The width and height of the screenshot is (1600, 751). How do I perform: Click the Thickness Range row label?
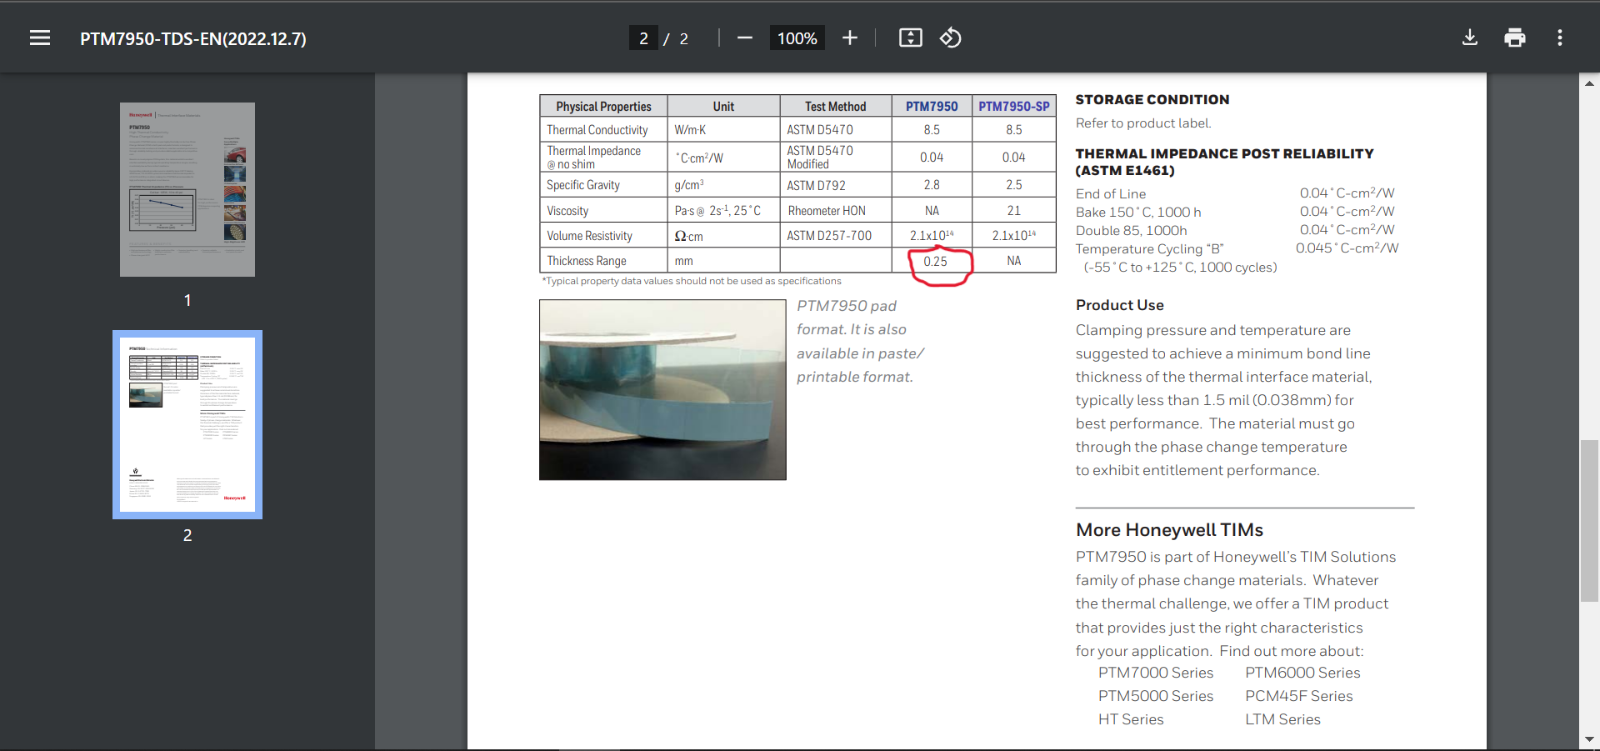tap(586, 261)
